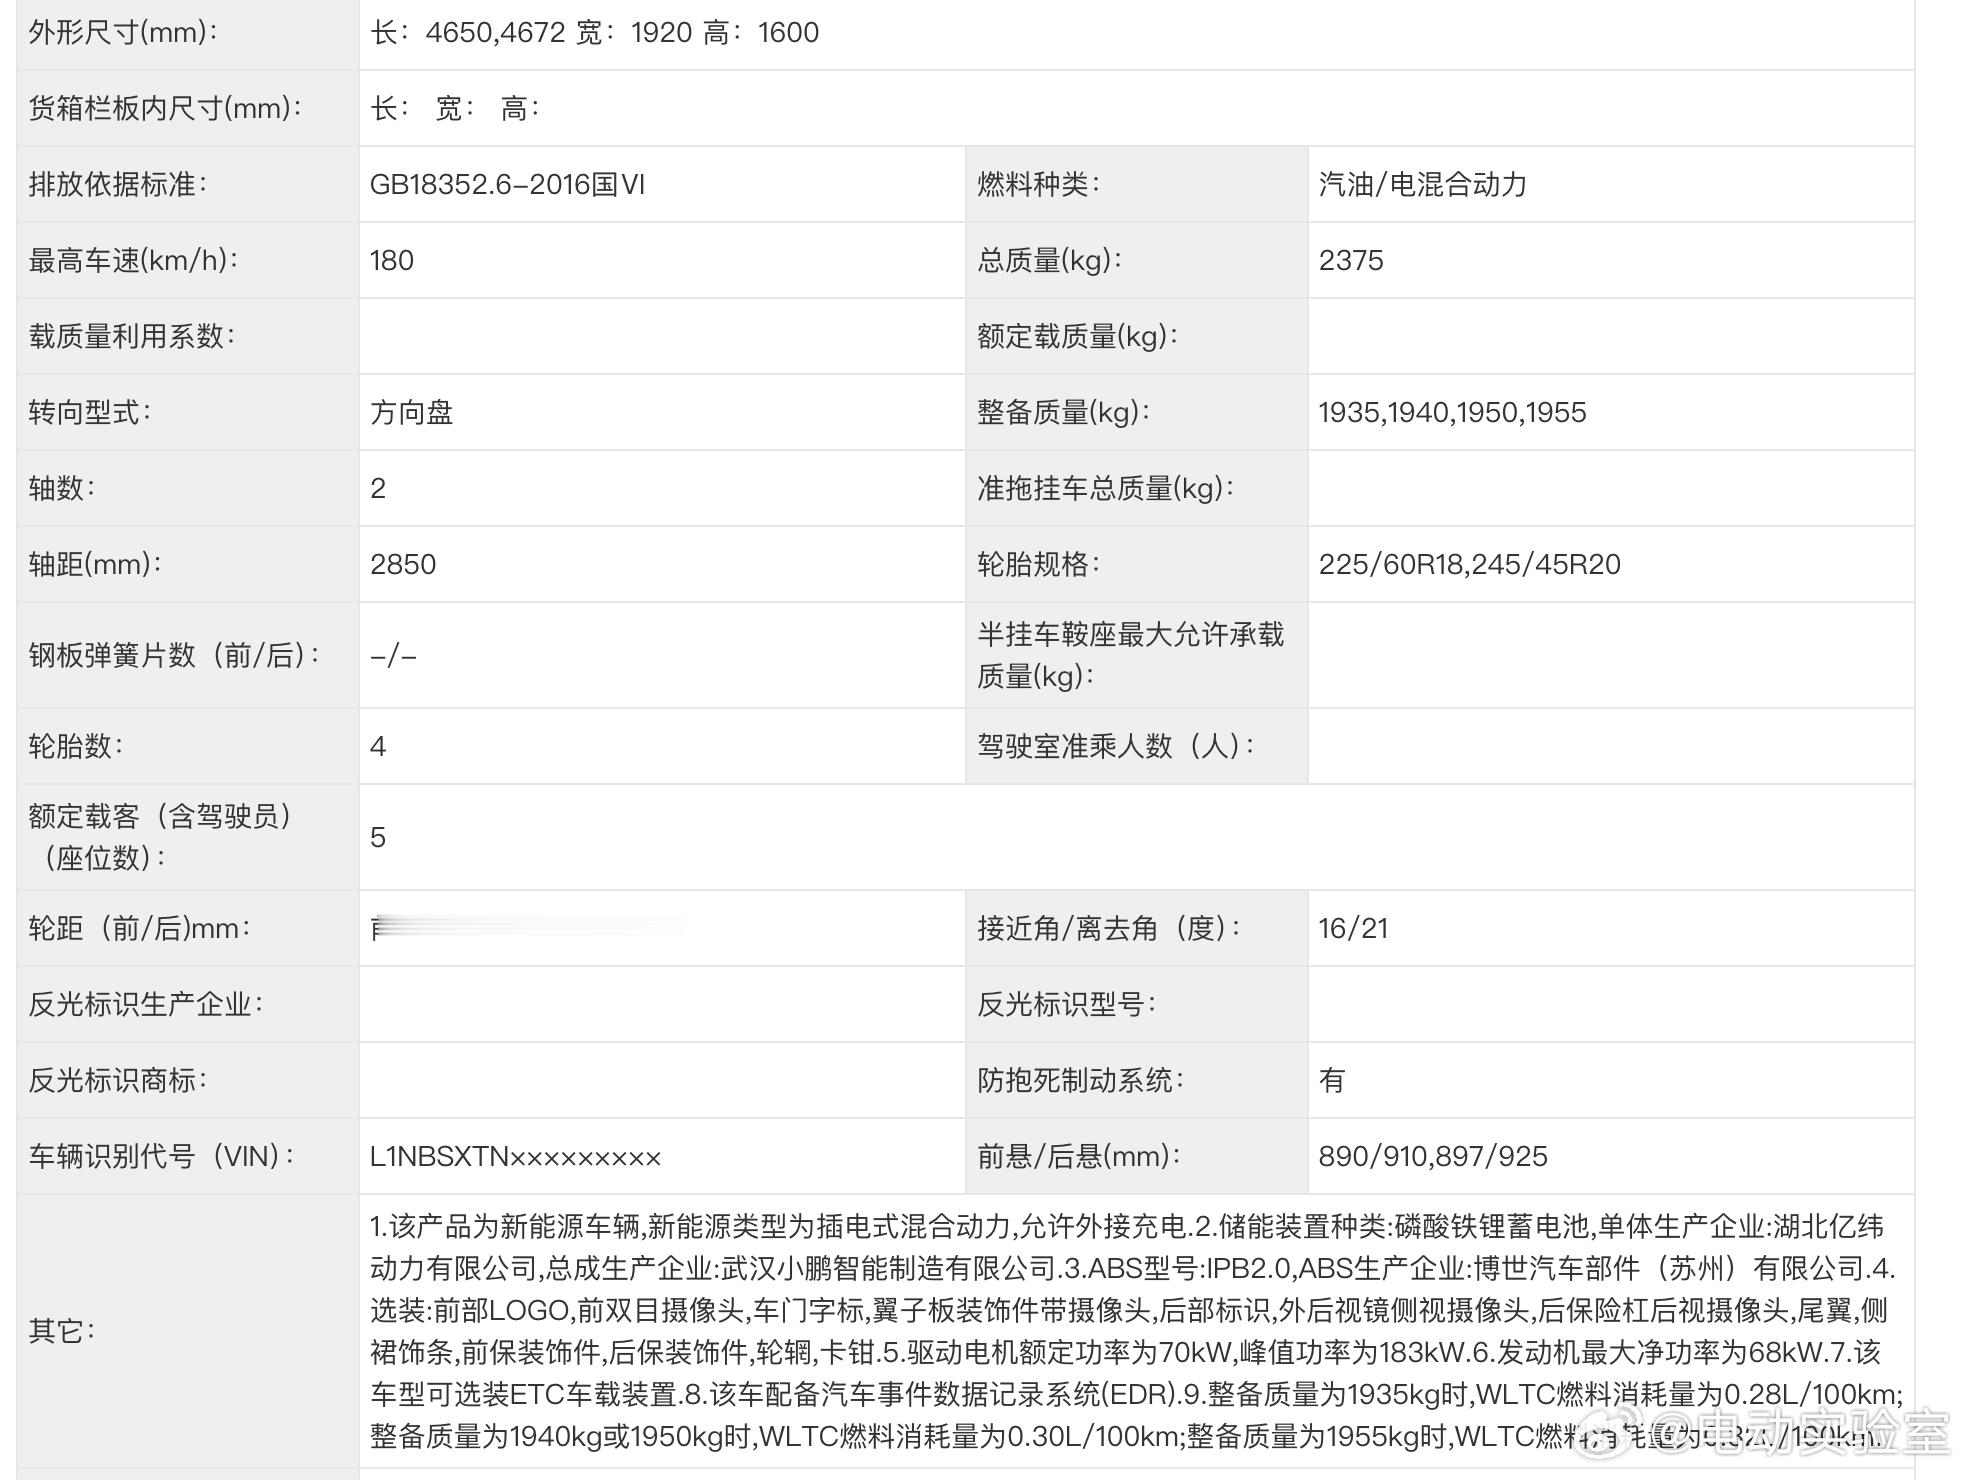Select the 反光标识生产企业 label
Viewport: 1968px width, 1480px height.
[x=146, y=1004]
